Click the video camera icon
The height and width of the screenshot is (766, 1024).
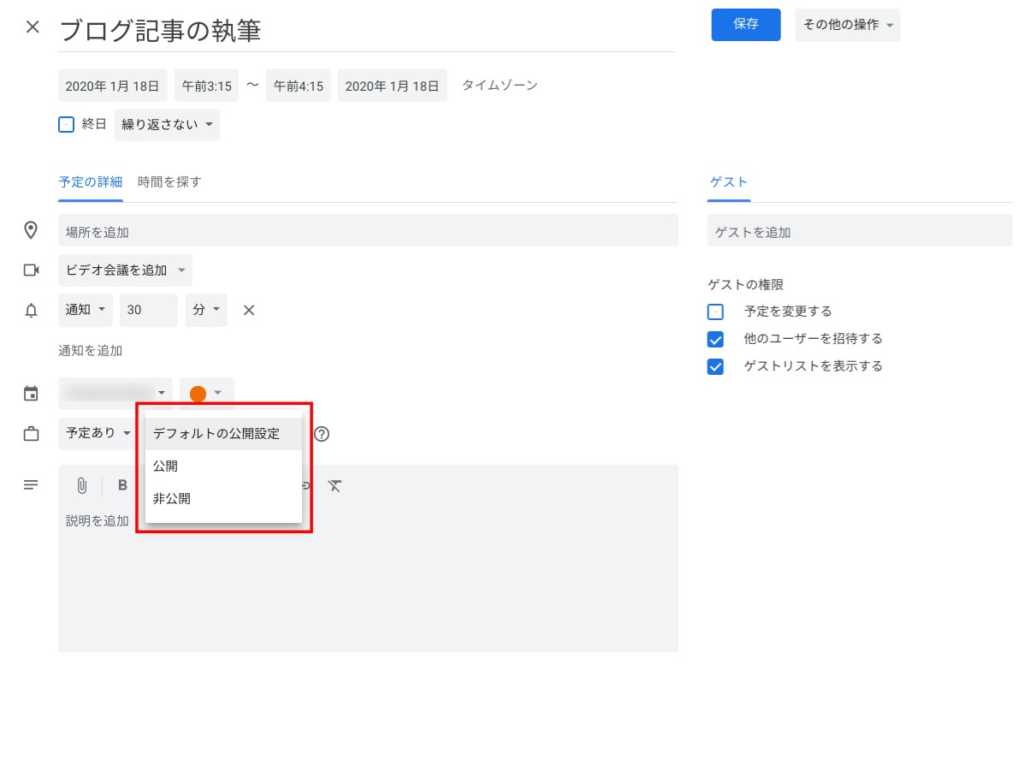click(31, 270)
